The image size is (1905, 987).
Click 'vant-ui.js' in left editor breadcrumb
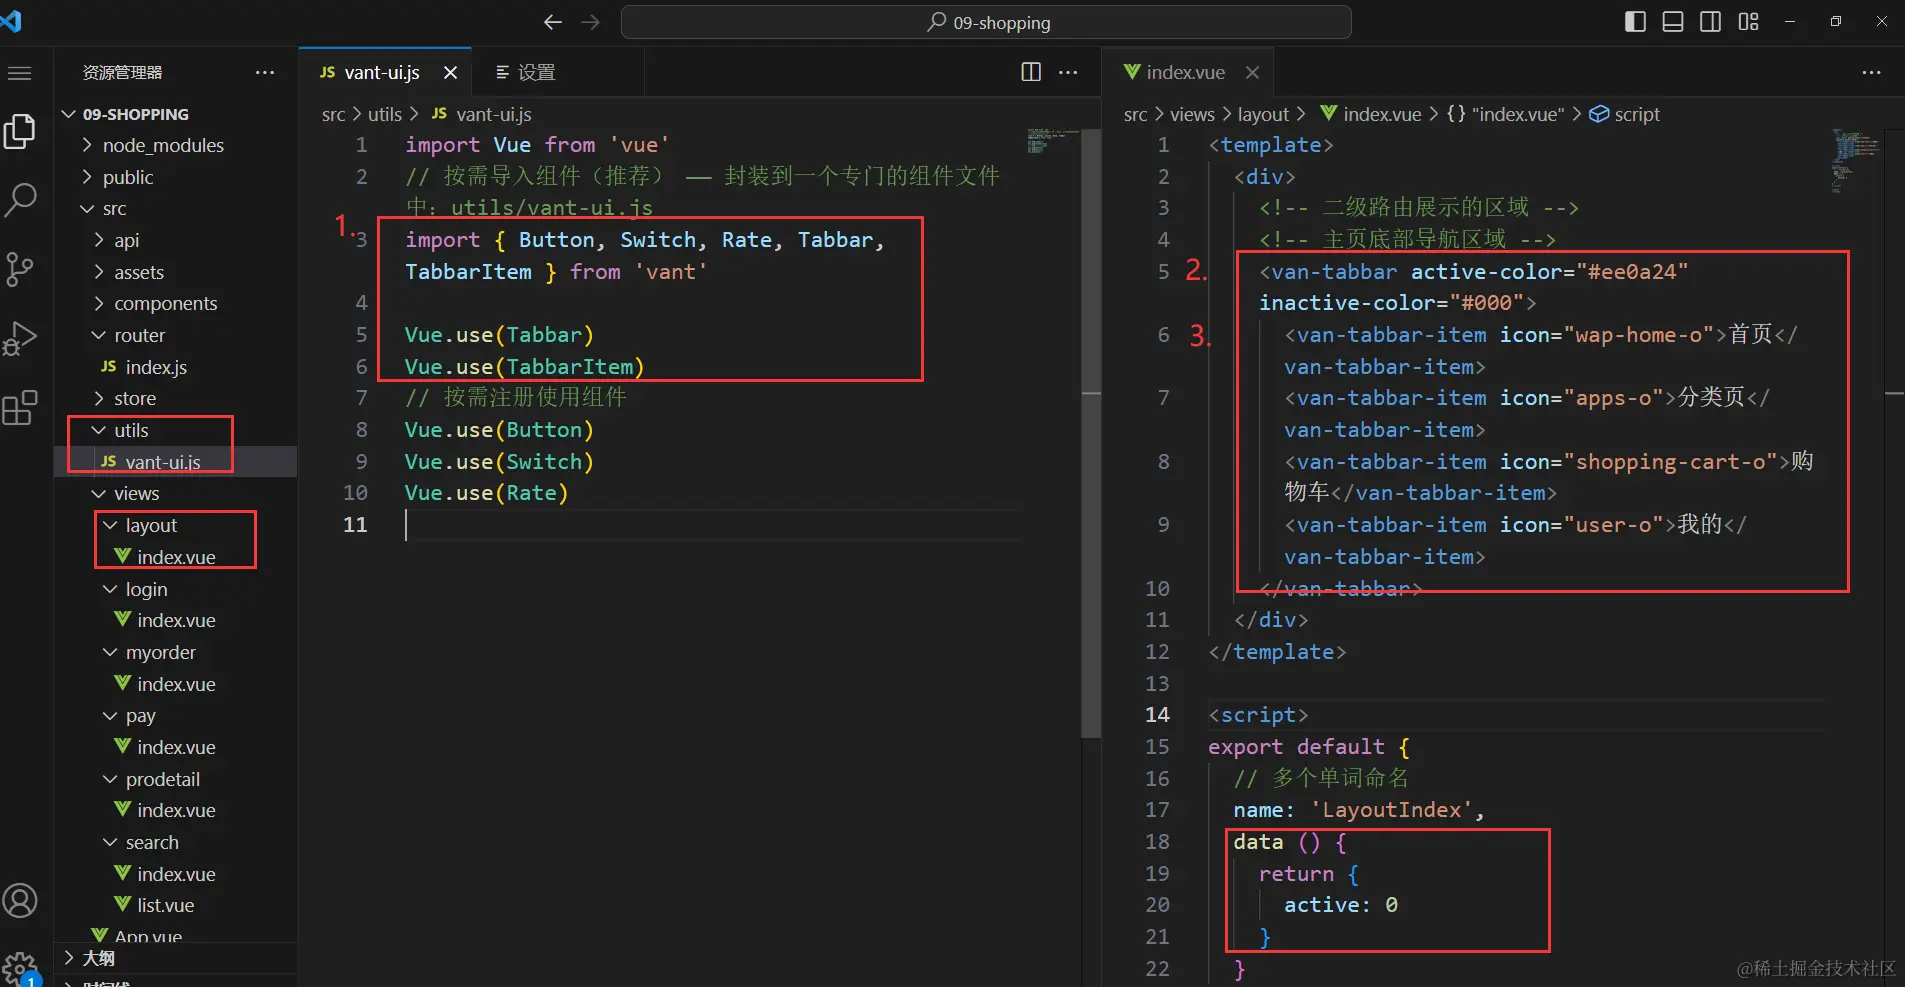(x=493, y=114)
